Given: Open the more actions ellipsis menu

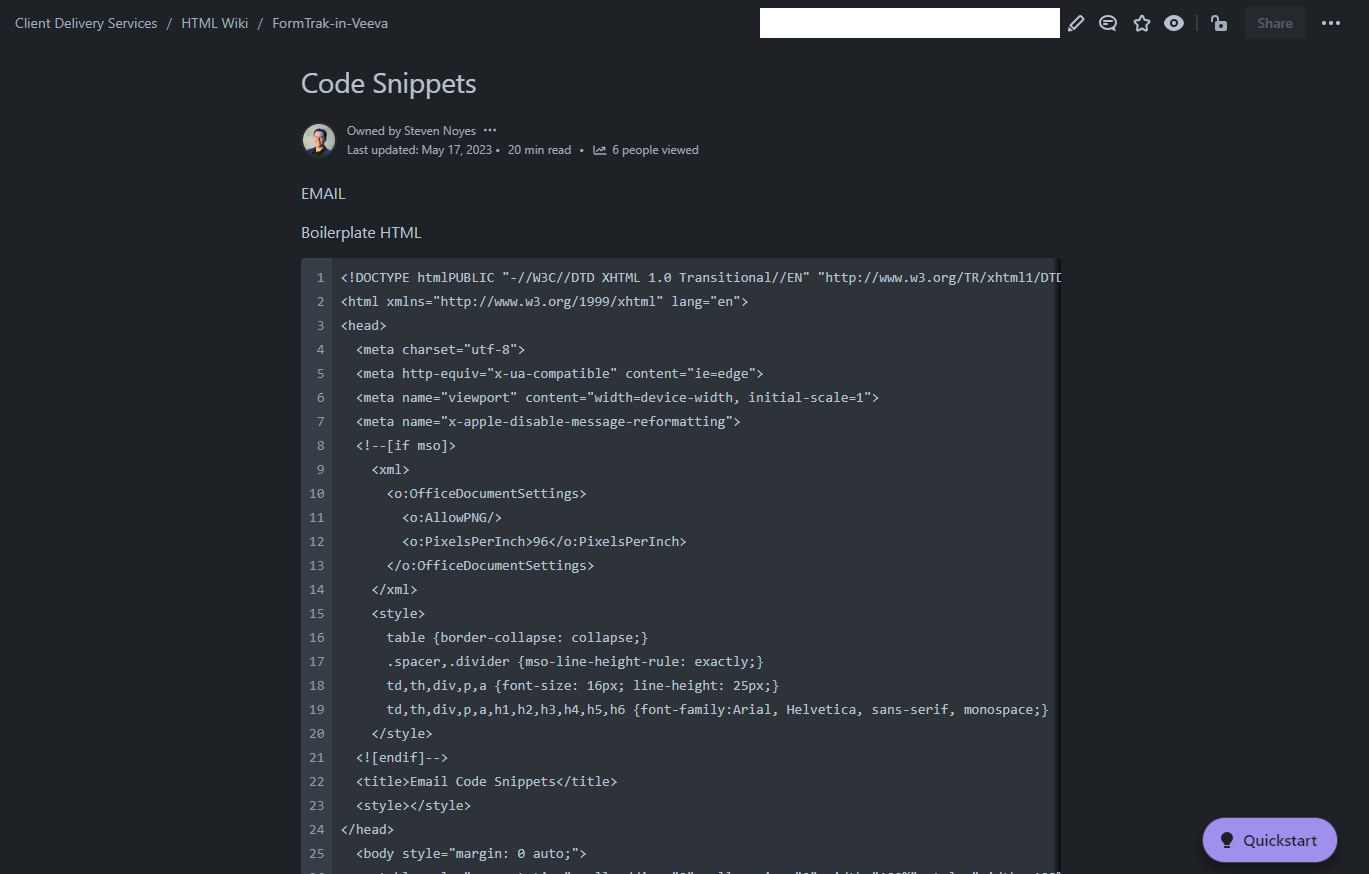Looking at the screenshot, I should click(x=1331, y=23).
